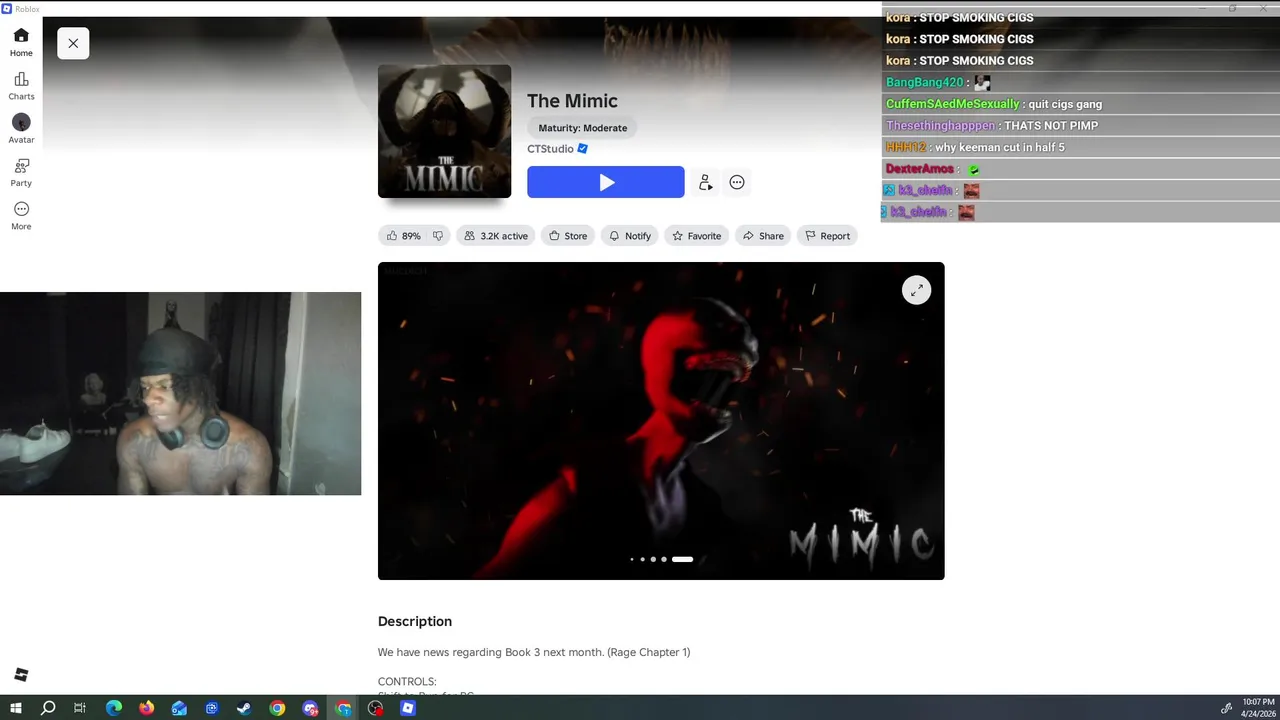Open the game Store

coord(568,236)
